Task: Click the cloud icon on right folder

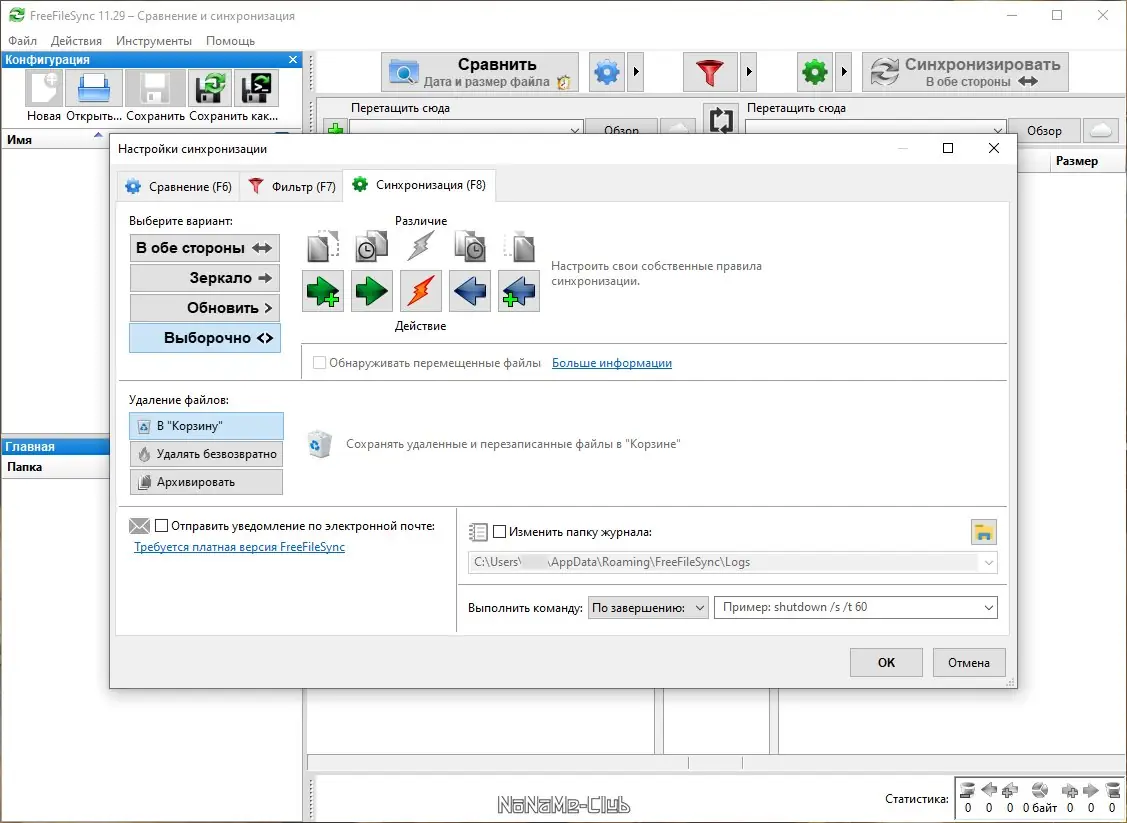Action: pyautogui.click(x=1100, y=130)
